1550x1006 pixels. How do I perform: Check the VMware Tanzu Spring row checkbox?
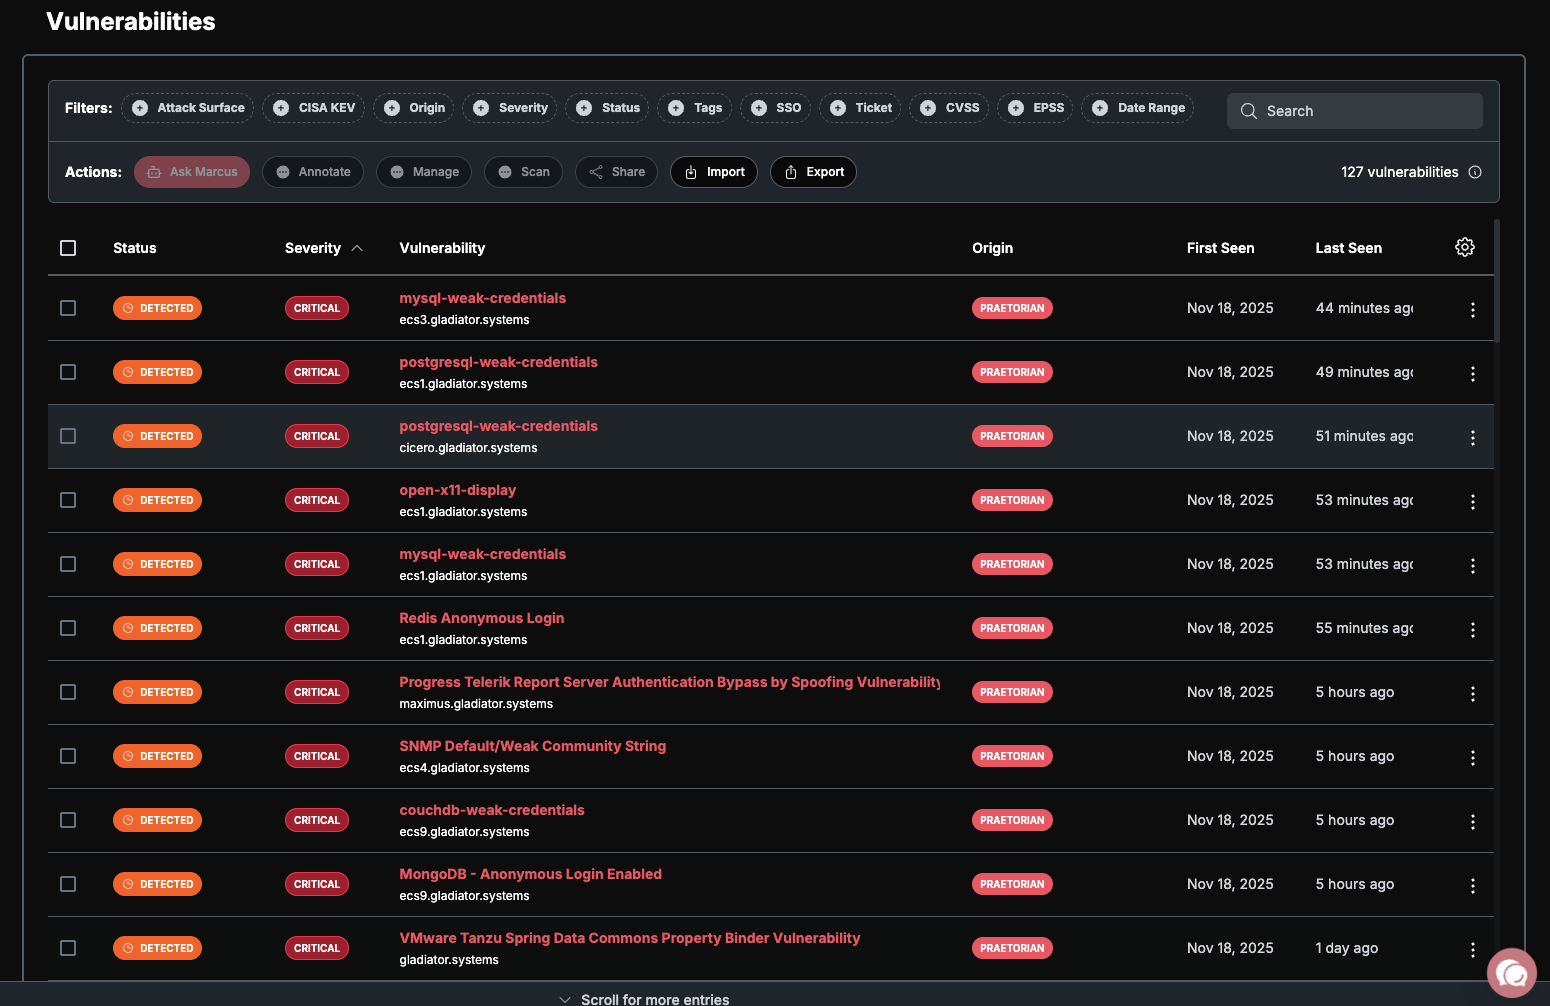pos(68,948)
